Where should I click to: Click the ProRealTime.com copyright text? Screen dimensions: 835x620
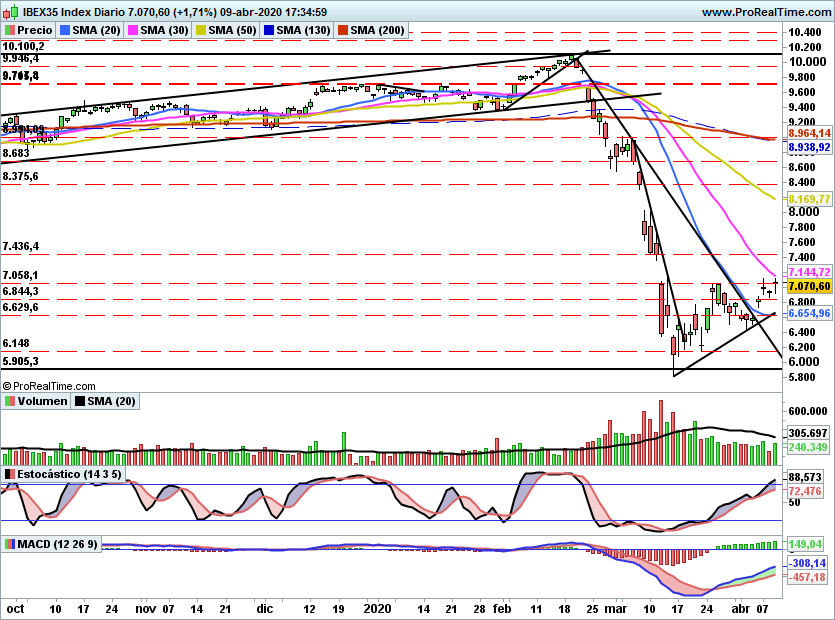pos(49,386)
